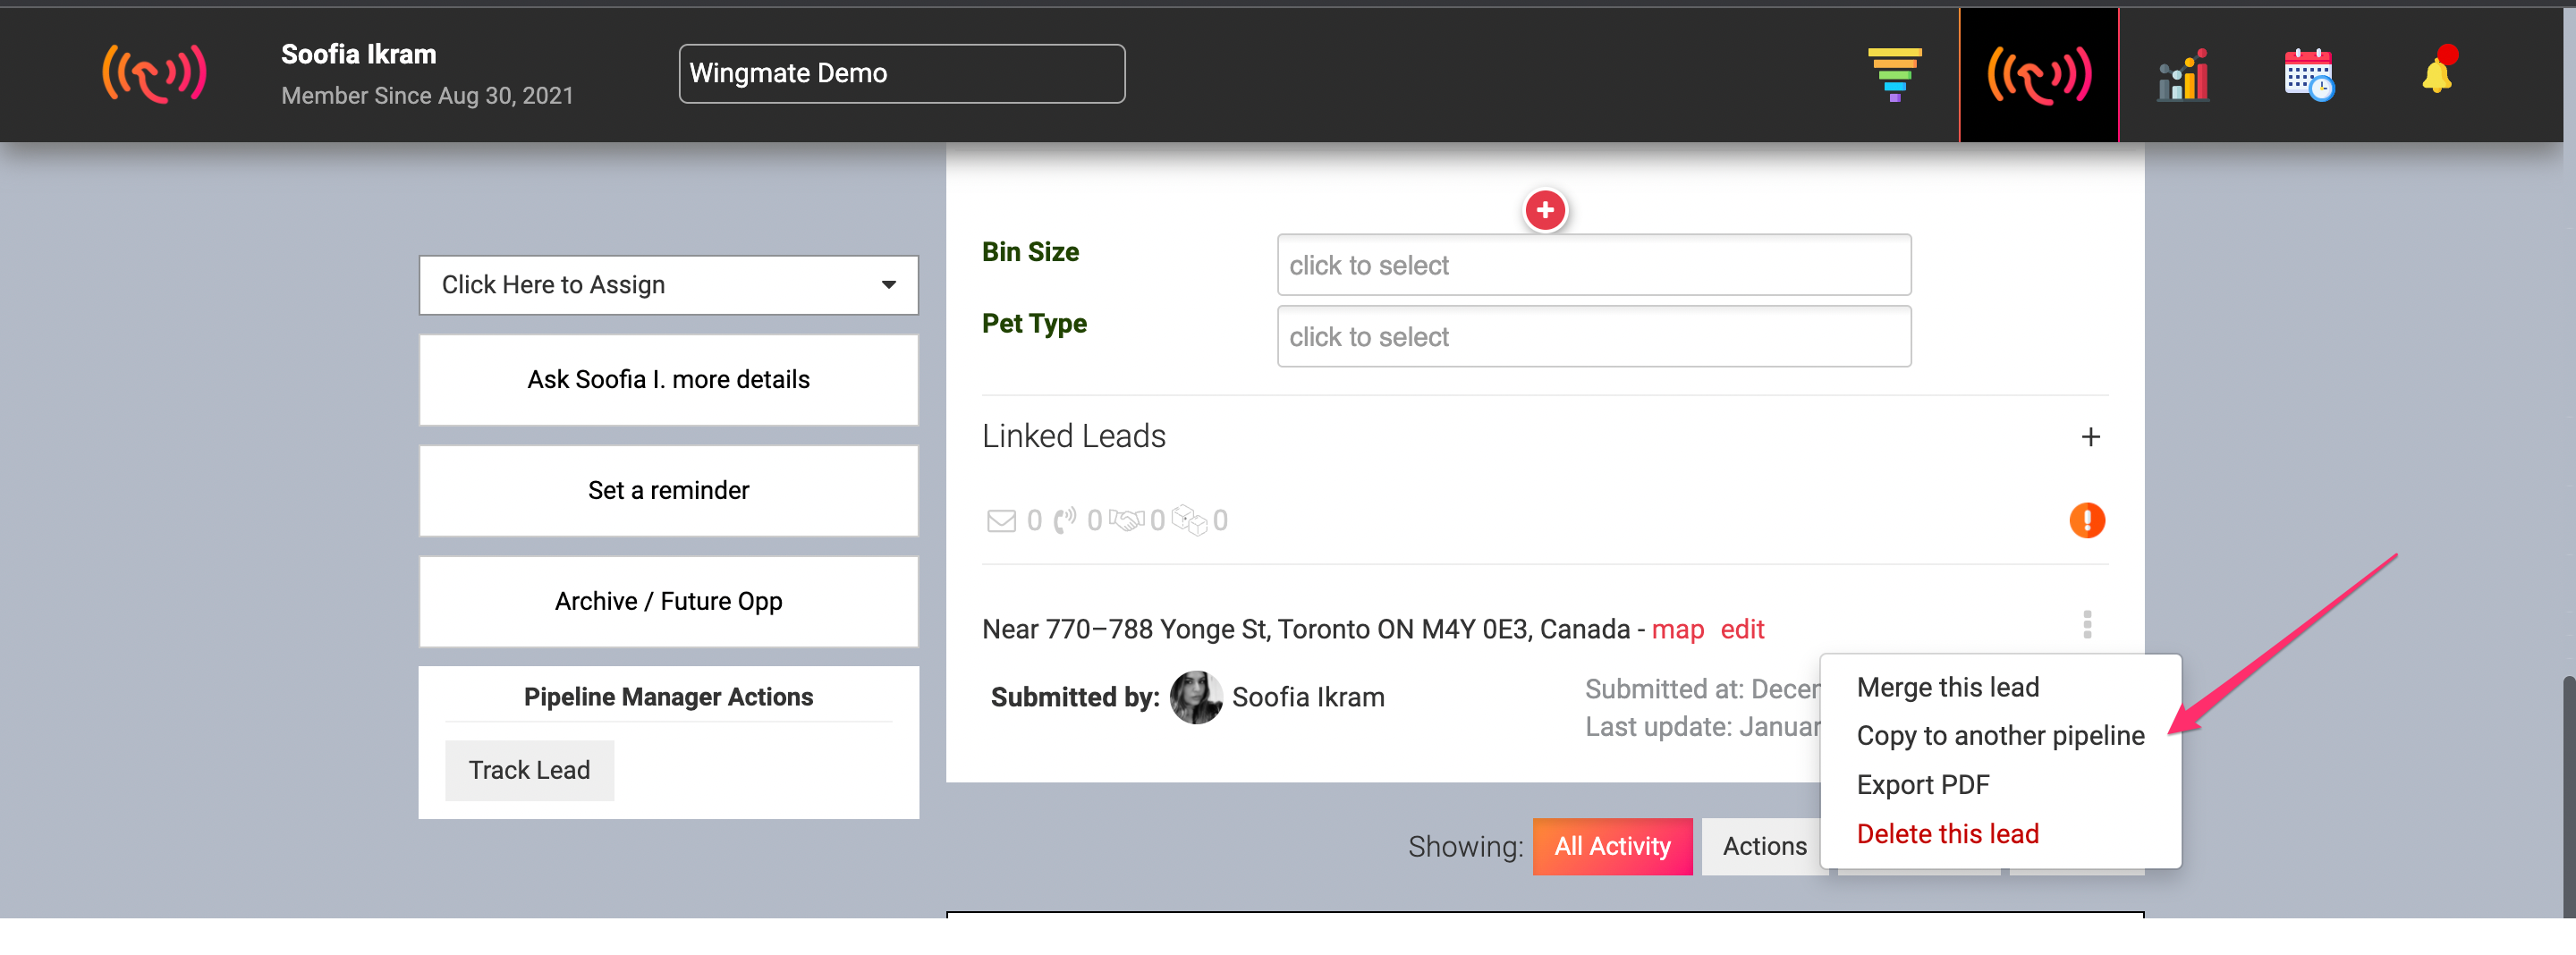The width and height of the screenshot is (2576, 955).
Task: Click the edit address link
Action: click(1742, 629)
